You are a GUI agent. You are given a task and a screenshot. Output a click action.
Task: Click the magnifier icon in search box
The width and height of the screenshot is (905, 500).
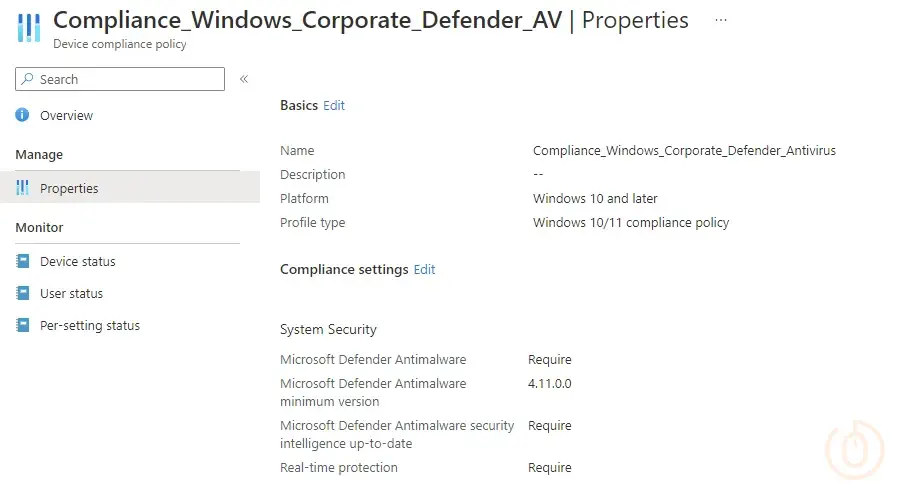pyautogui.click(x=29, y=80)
